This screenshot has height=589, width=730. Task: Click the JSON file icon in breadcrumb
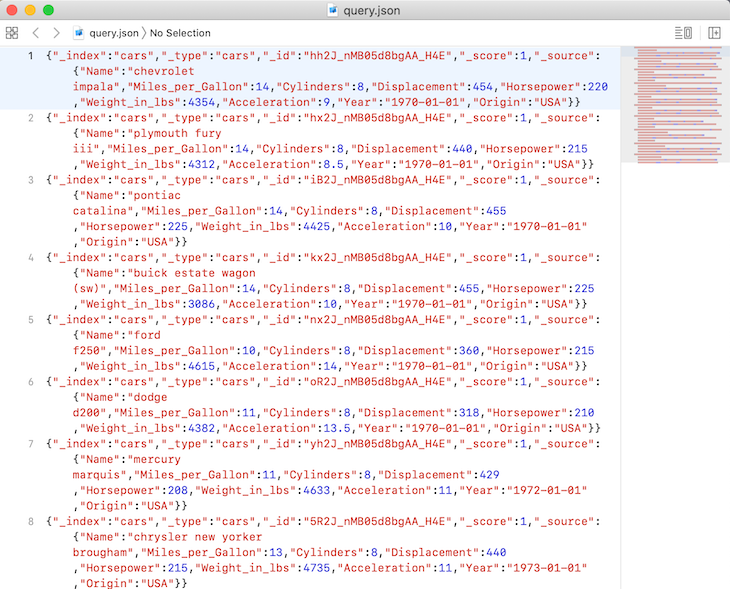click(78, 33)
